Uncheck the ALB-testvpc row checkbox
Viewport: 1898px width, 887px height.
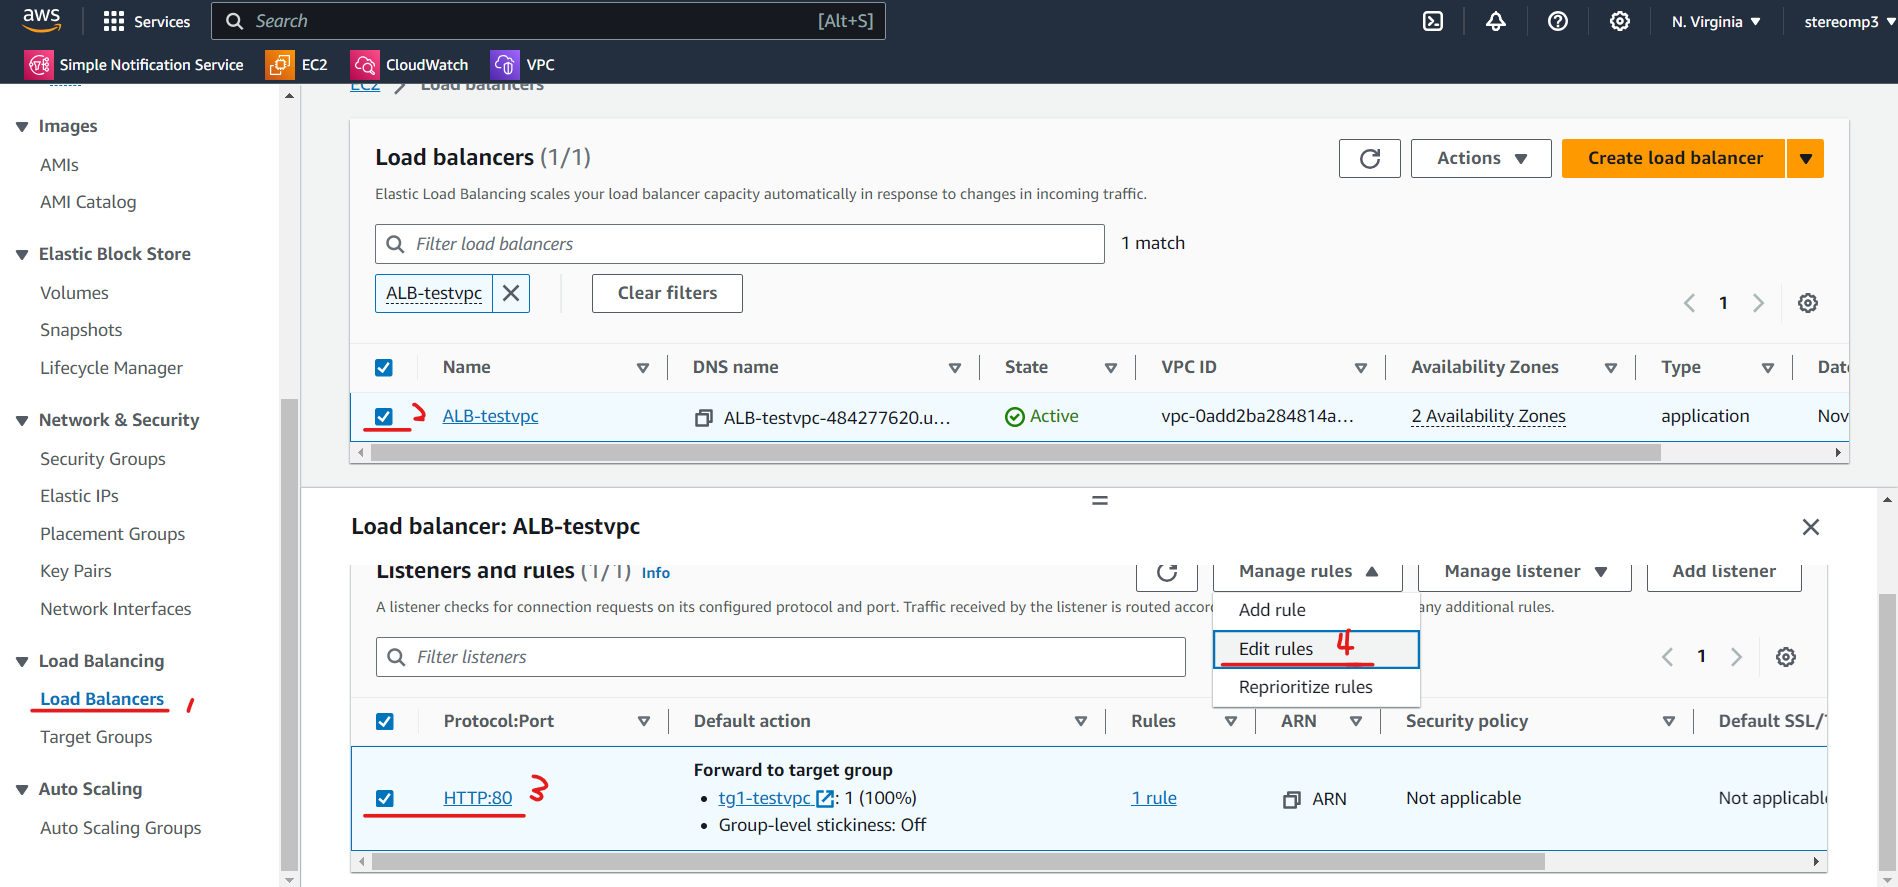point(384,417)
